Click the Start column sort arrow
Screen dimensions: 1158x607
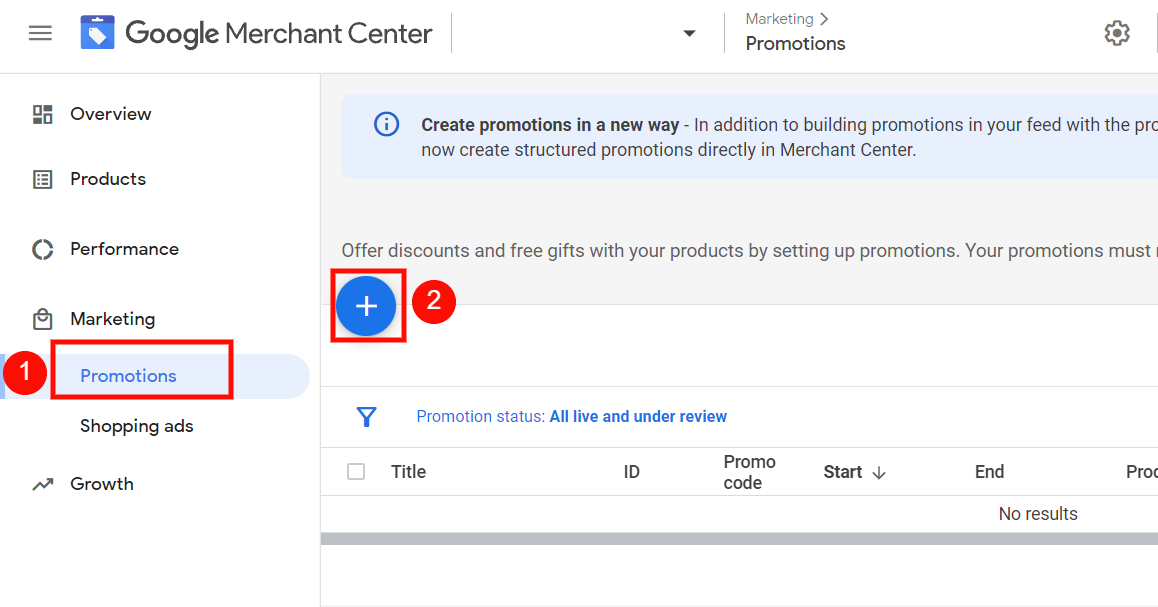pos(879,473)
